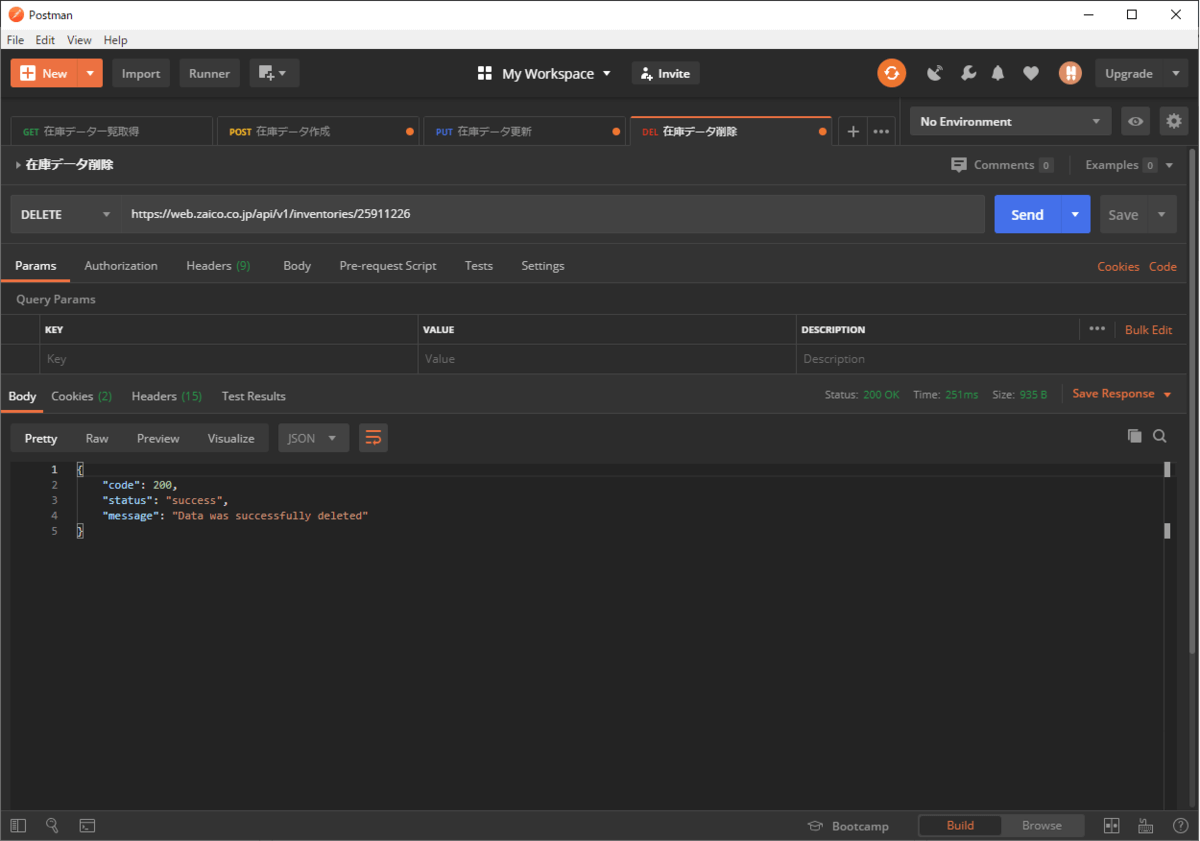The height and width of the screenshot is (841, 1200).
Task: Click the heart icon in header
Action: 1031,73
